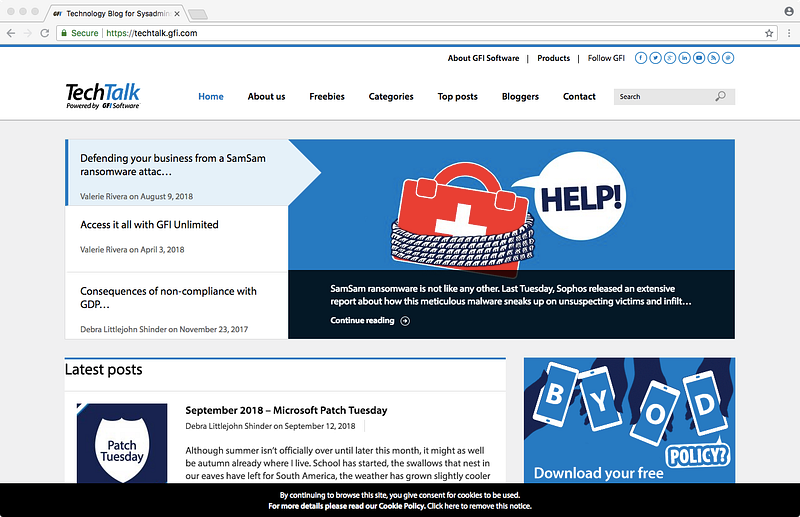Click 'Debra Littlejohn Shinder on November 23, 2017'
Screen dimensions: 800x517
[164, 330]
